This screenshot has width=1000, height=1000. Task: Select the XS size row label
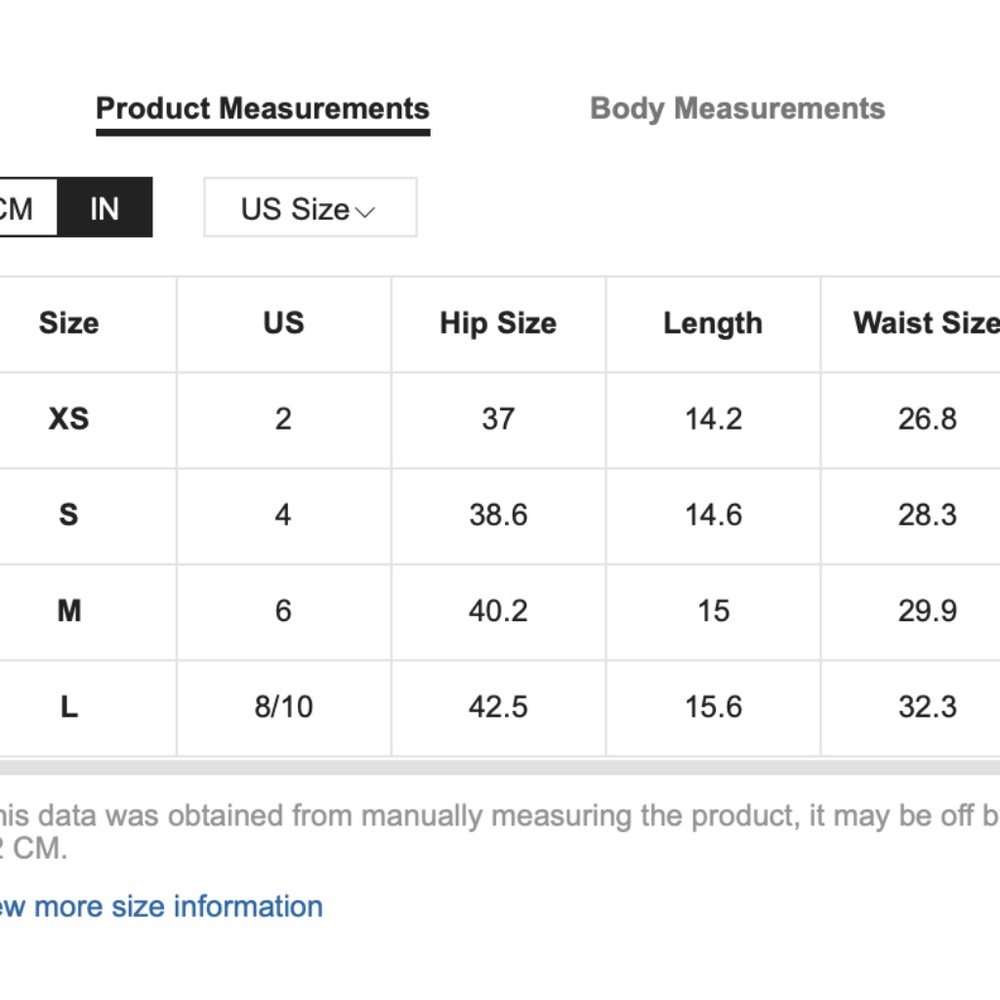click(68, 418)
